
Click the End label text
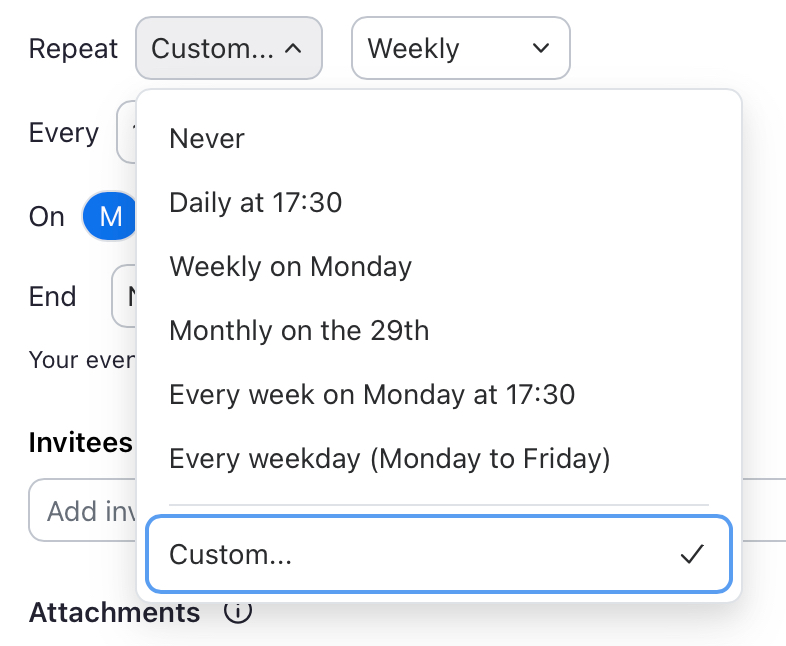(53, 296)
